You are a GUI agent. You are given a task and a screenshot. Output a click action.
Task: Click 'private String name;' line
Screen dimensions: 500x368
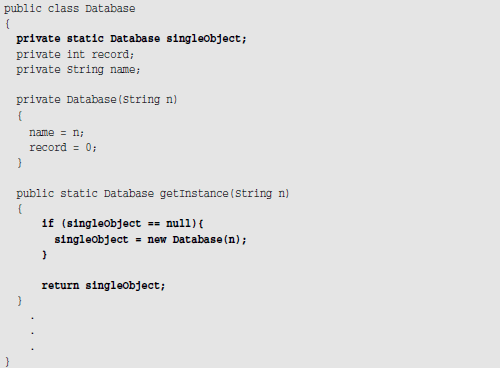(78, 70)
